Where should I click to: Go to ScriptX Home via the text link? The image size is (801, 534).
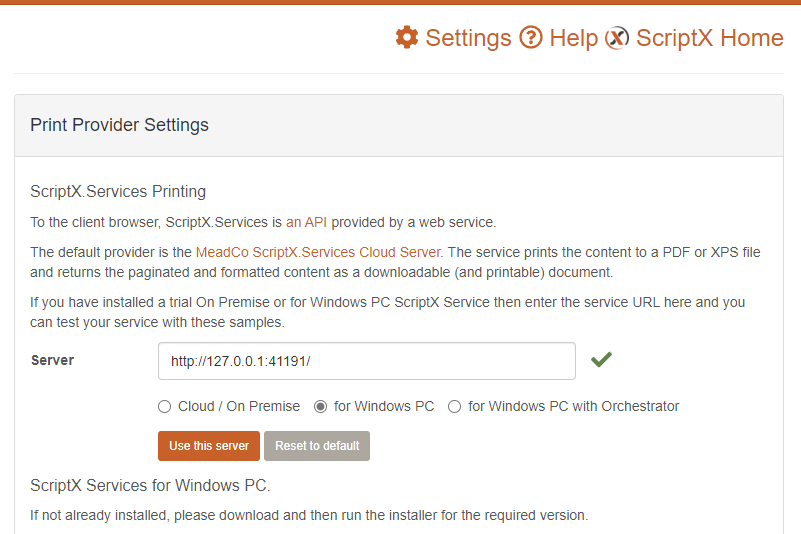click(710, 38)
